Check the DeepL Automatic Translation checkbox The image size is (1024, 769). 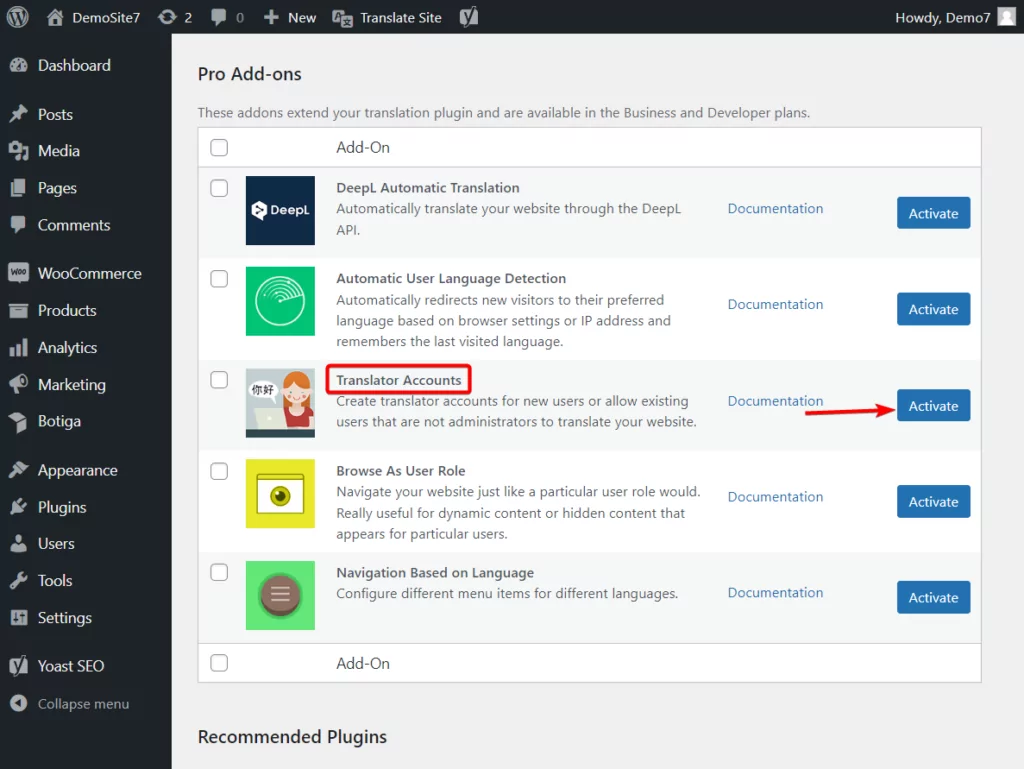tap(219, 188)
